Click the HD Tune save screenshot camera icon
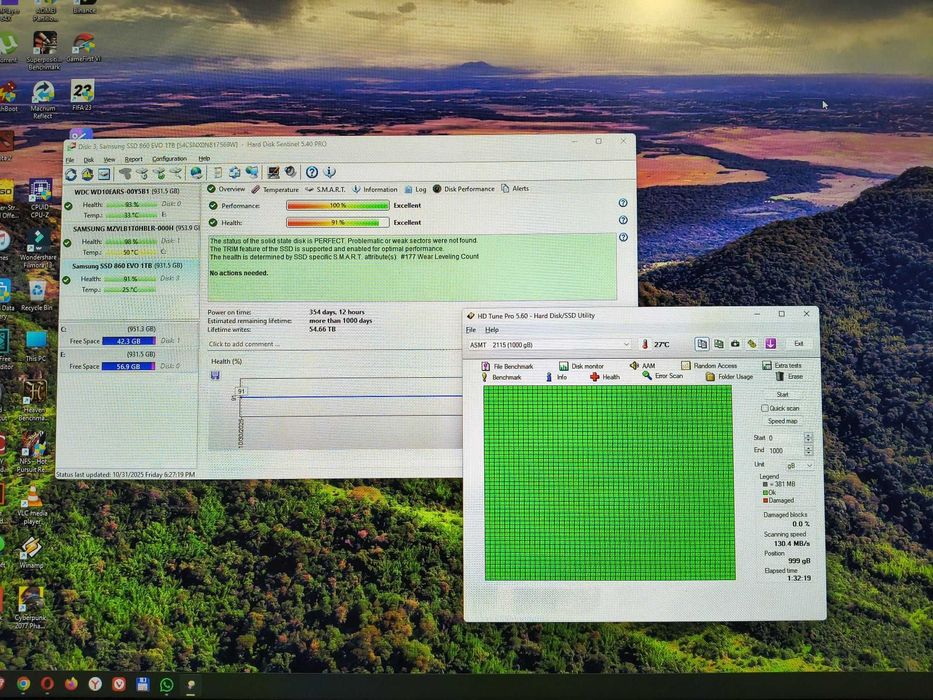 [x=735, y=344]
